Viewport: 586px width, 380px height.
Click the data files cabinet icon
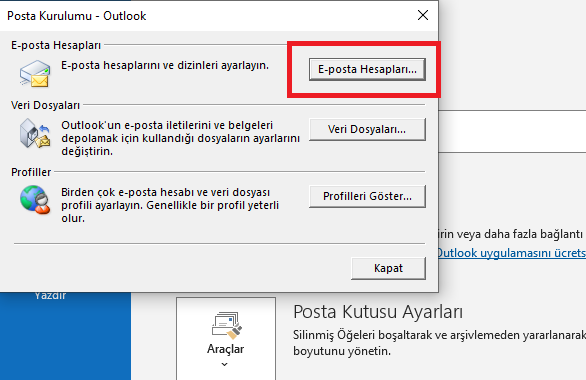[x=35, y=133]
